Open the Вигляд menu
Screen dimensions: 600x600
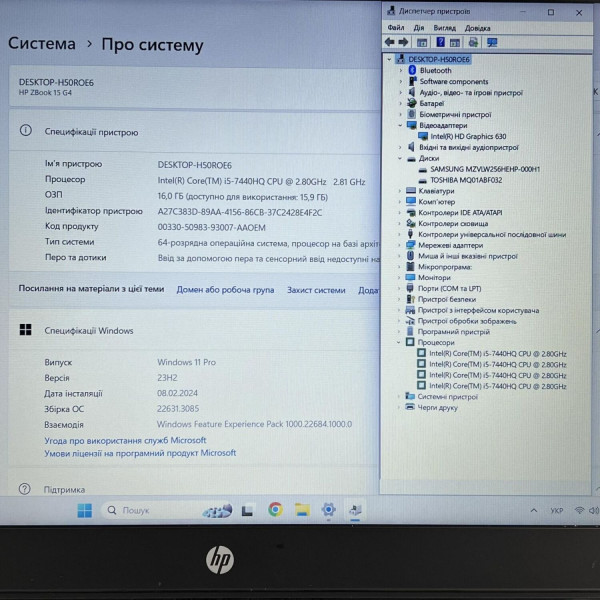point(444,28)
